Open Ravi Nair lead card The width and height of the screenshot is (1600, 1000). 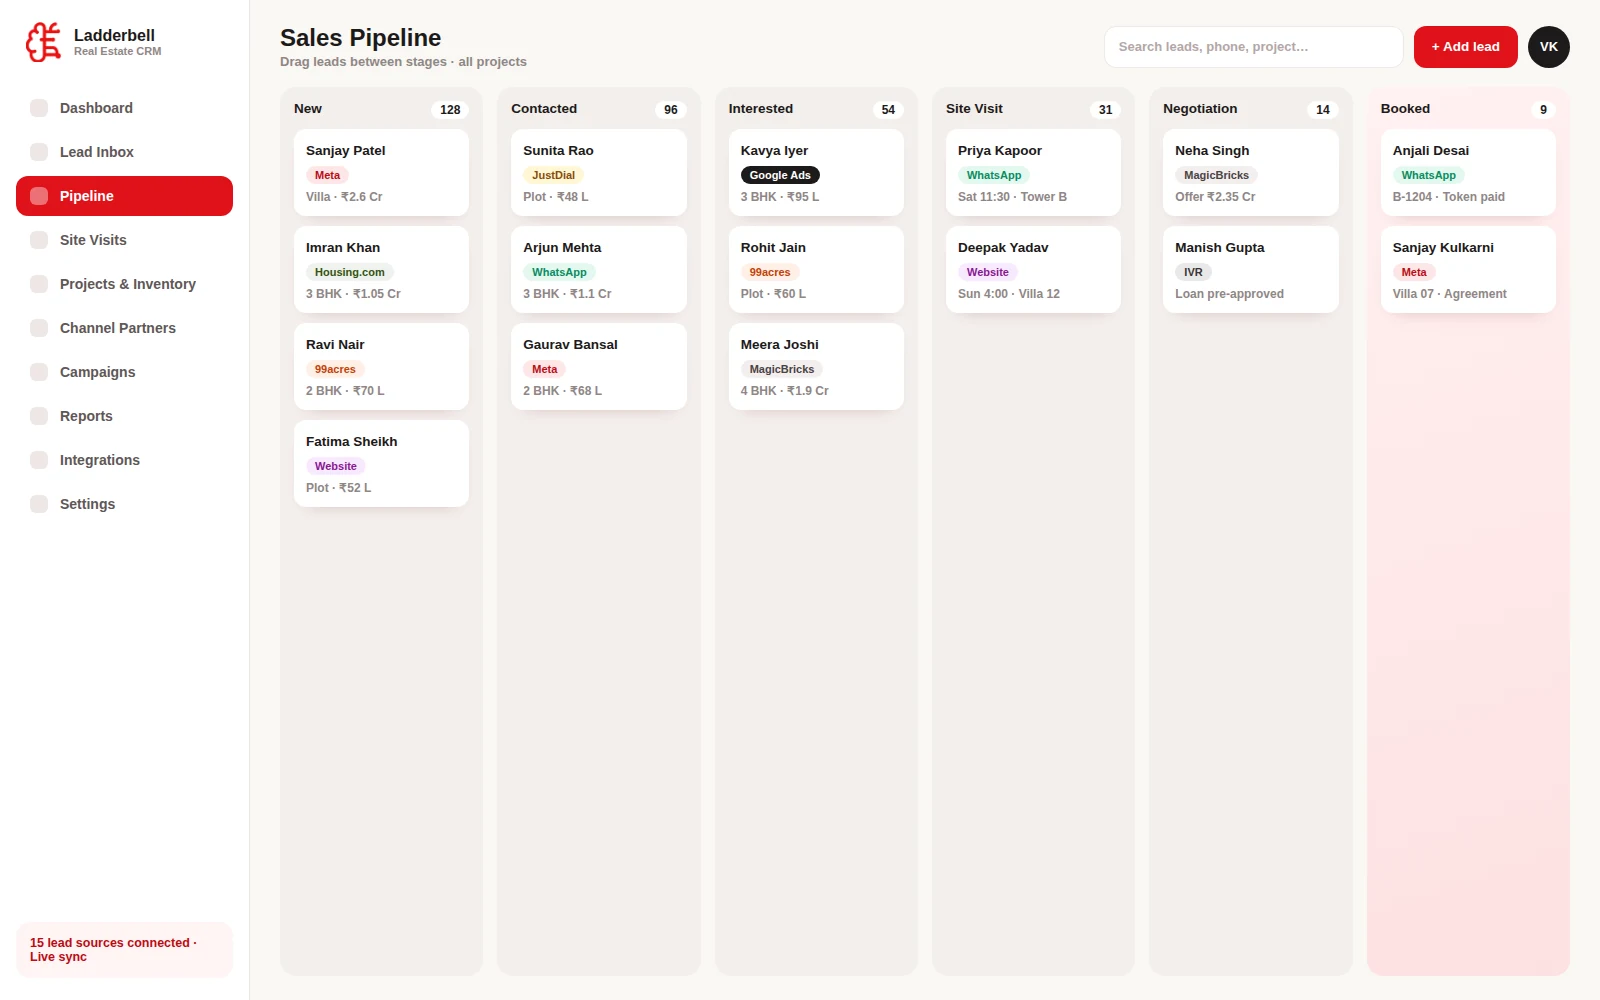coord(381,366)
